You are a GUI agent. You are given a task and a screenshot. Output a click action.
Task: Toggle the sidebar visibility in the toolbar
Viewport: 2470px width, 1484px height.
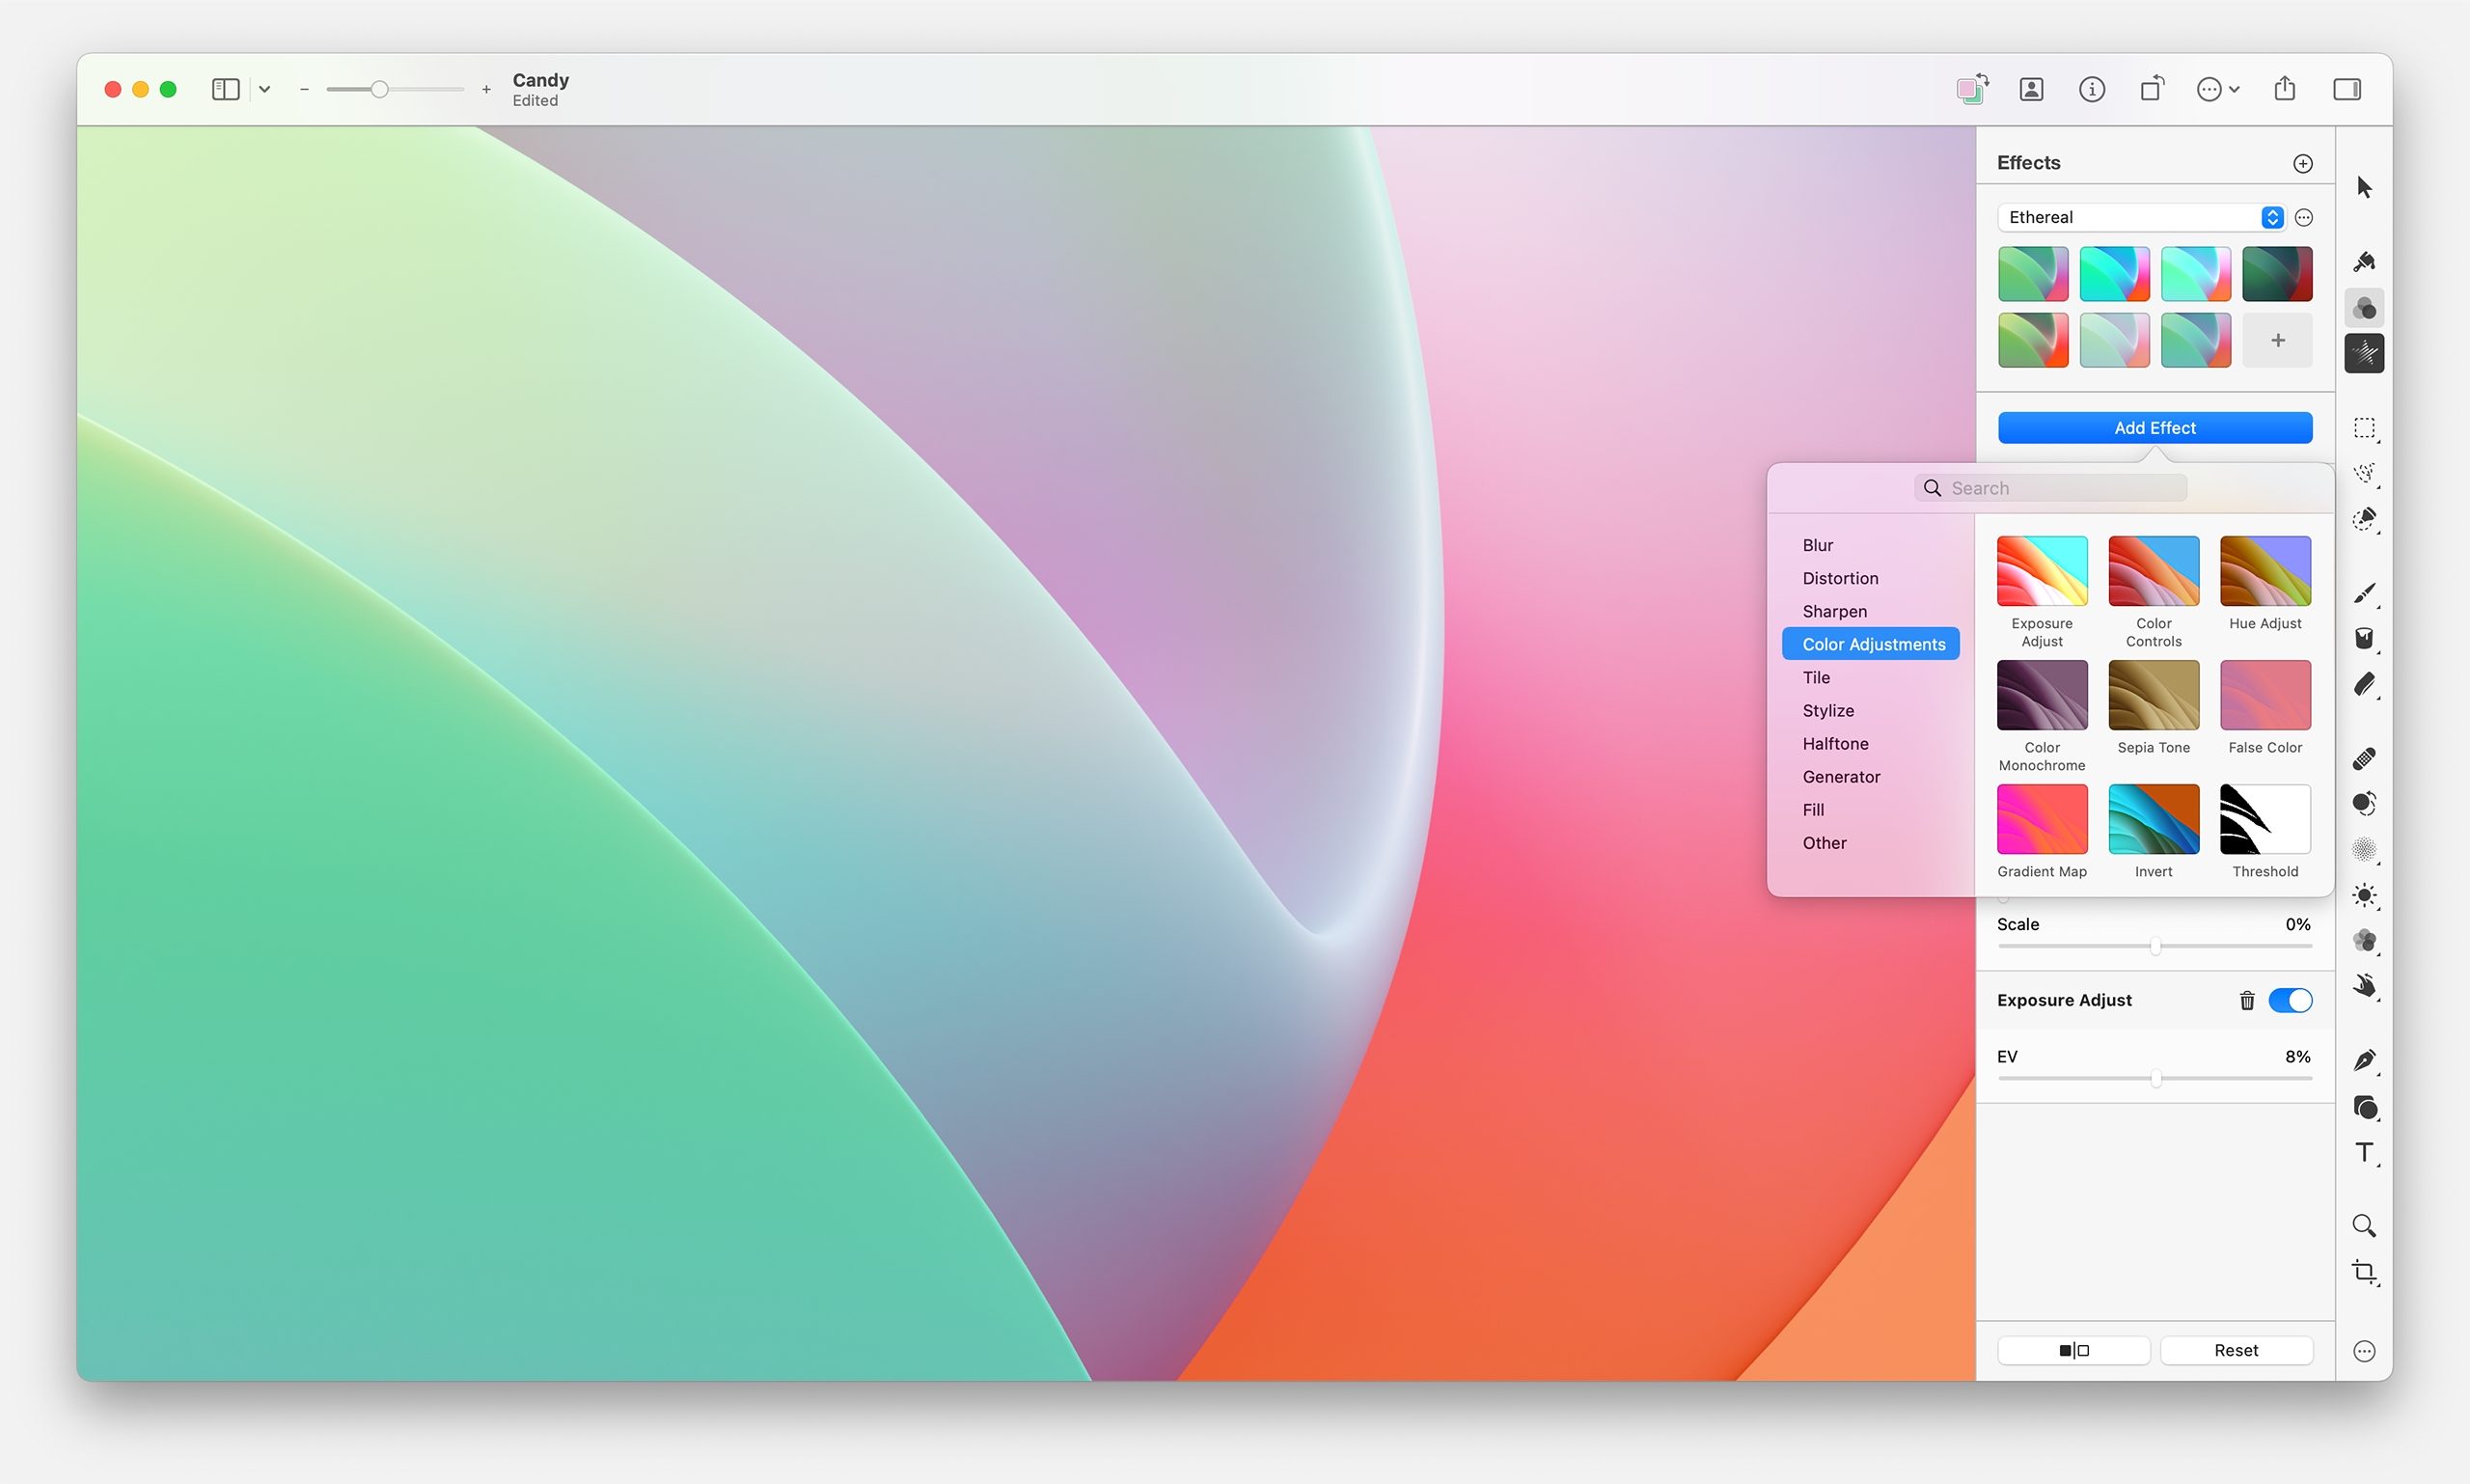(225, 88)
